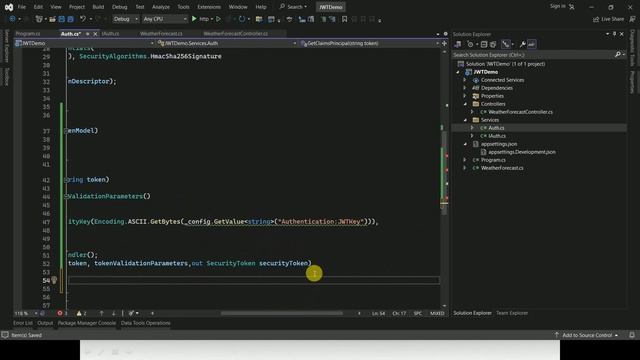Open the Analyze menu
This screenshot has width=640, height=360.
161,7
